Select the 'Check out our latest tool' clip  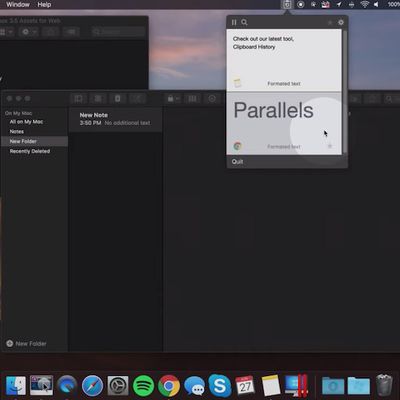click(284, 60)
